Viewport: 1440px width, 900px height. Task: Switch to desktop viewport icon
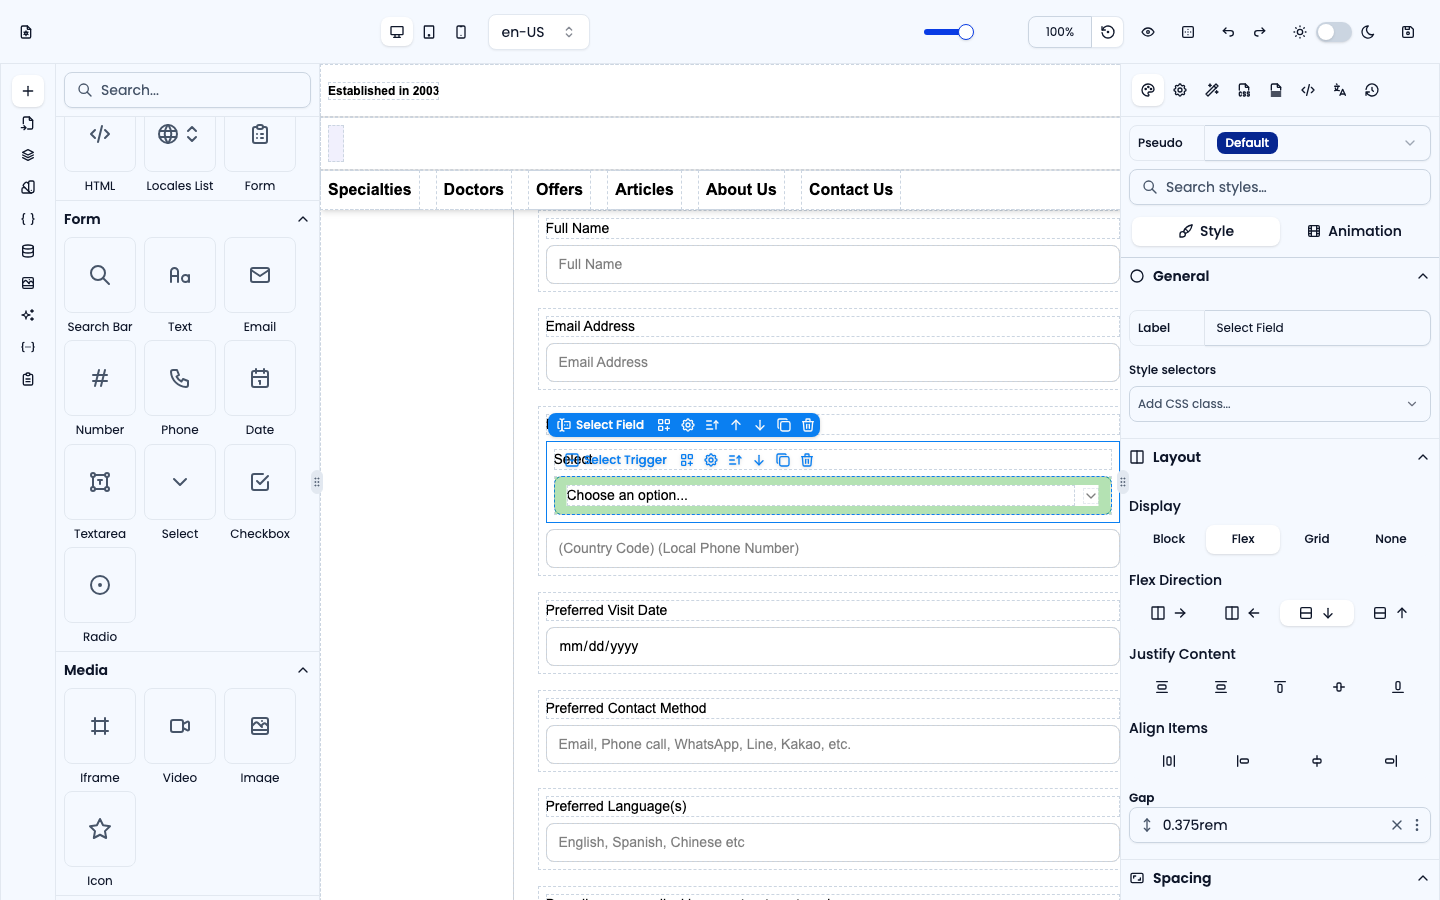(397, 32)
